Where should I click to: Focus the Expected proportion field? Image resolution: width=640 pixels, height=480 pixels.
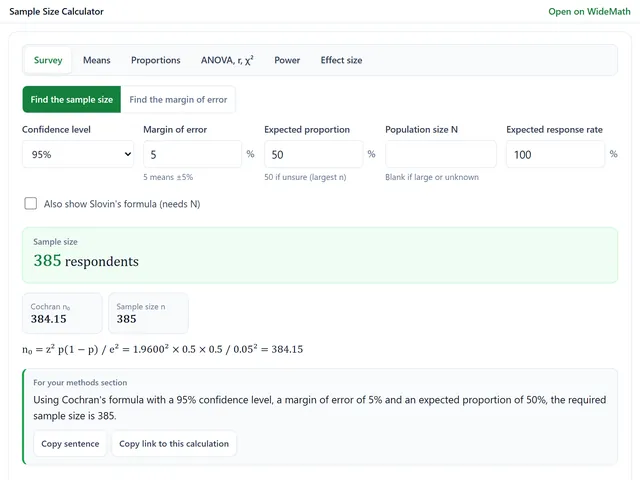(313, 154)
